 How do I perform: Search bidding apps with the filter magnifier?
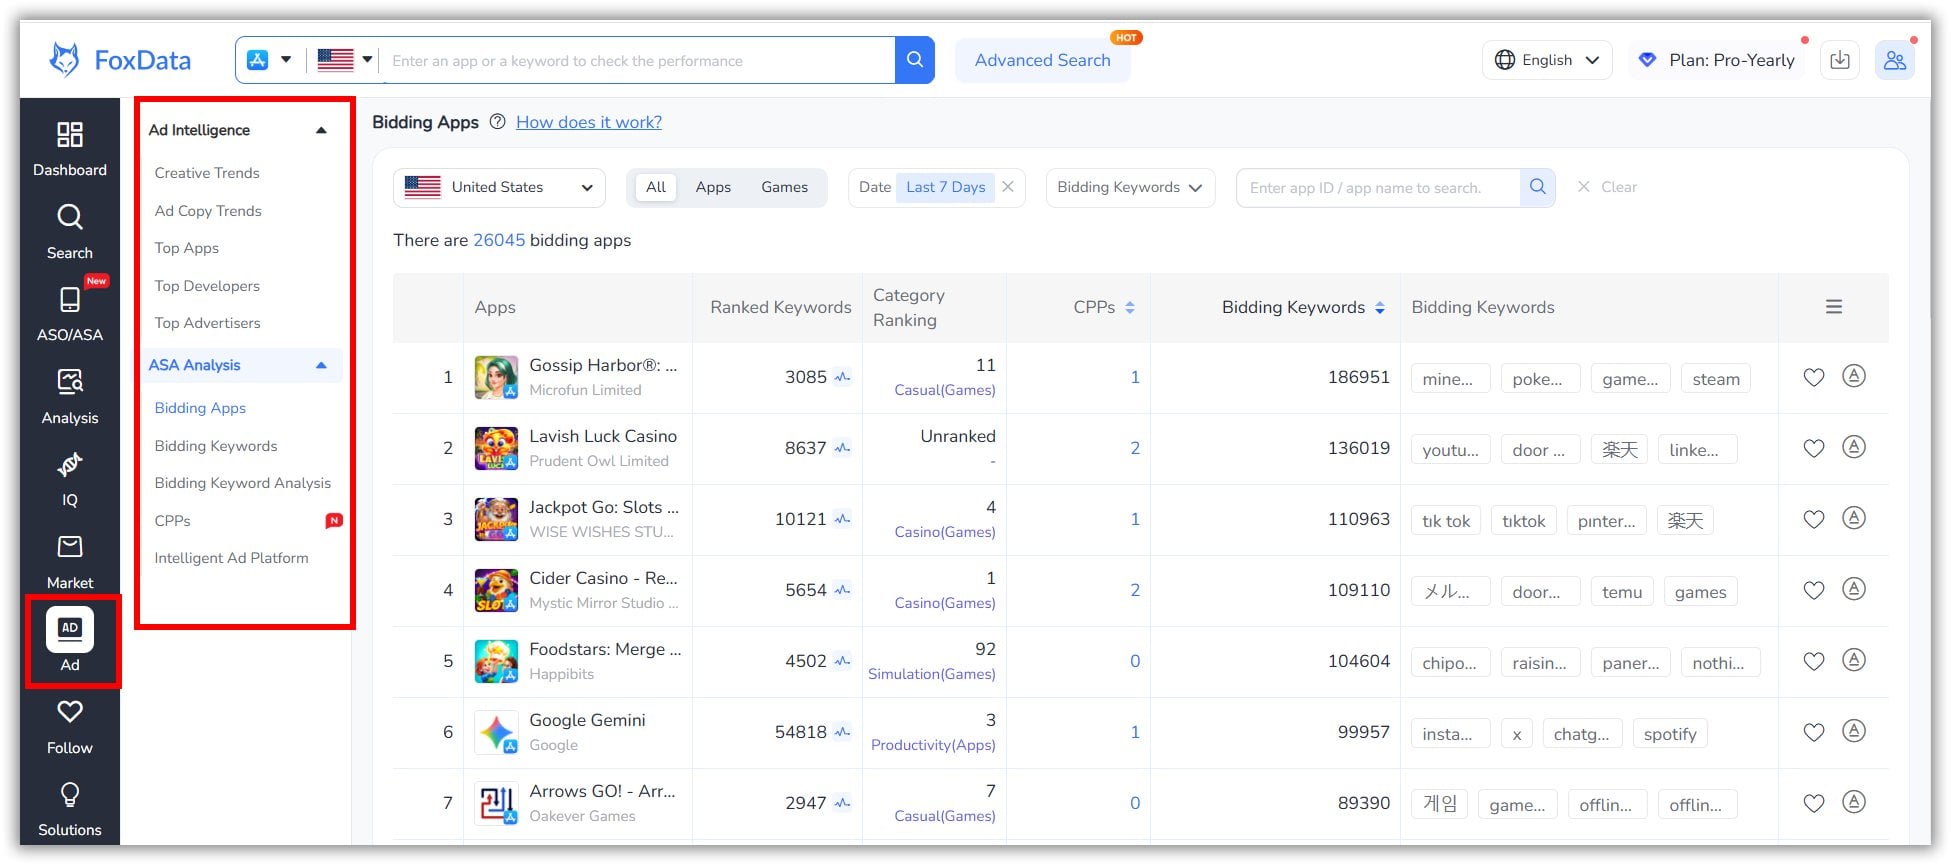click(x=1537, y=187)
